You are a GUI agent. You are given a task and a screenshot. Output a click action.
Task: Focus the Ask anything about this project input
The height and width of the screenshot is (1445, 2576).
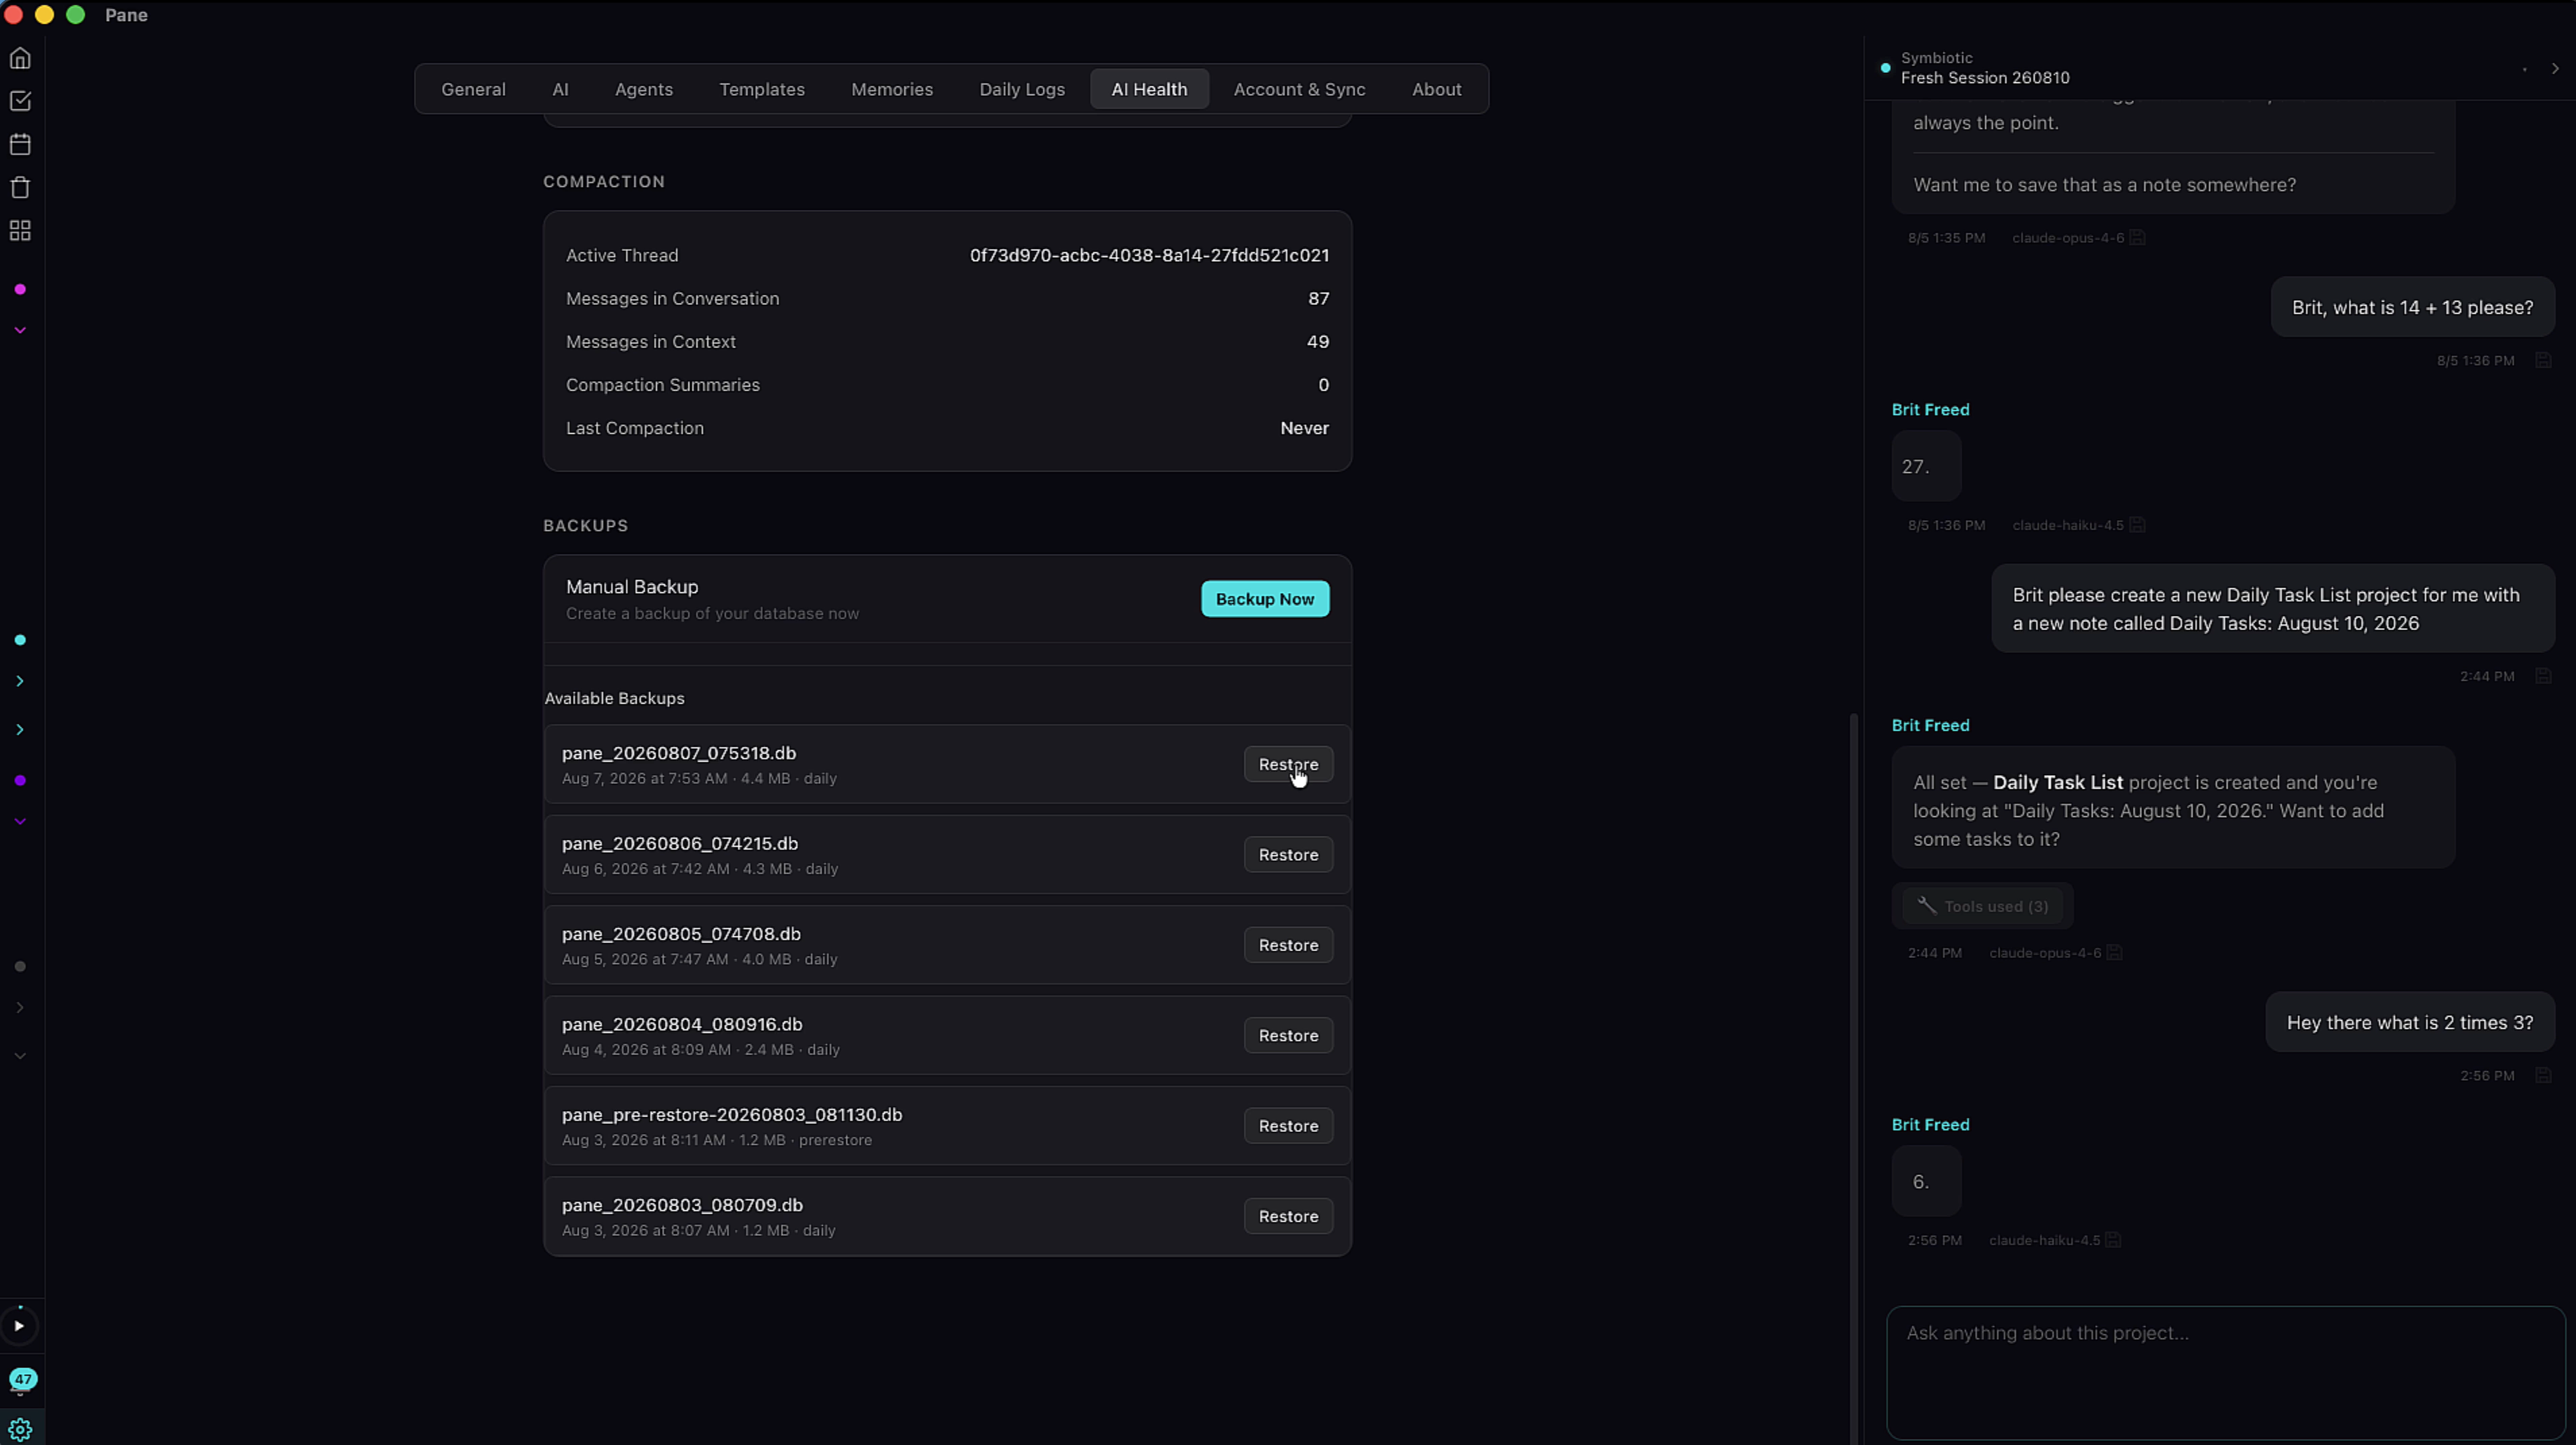point(2225,1373)
